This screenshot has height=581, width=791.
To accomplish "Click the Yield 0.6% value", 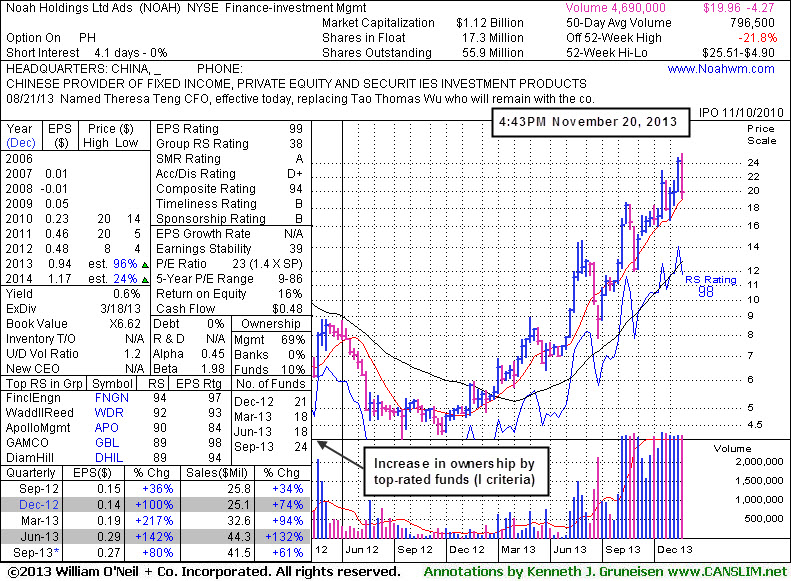I will 127,294.
